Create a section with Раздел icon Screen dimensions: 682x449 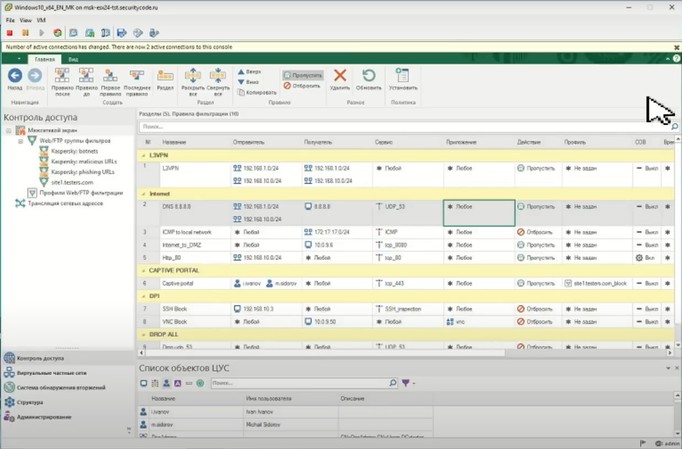point(165,76)
